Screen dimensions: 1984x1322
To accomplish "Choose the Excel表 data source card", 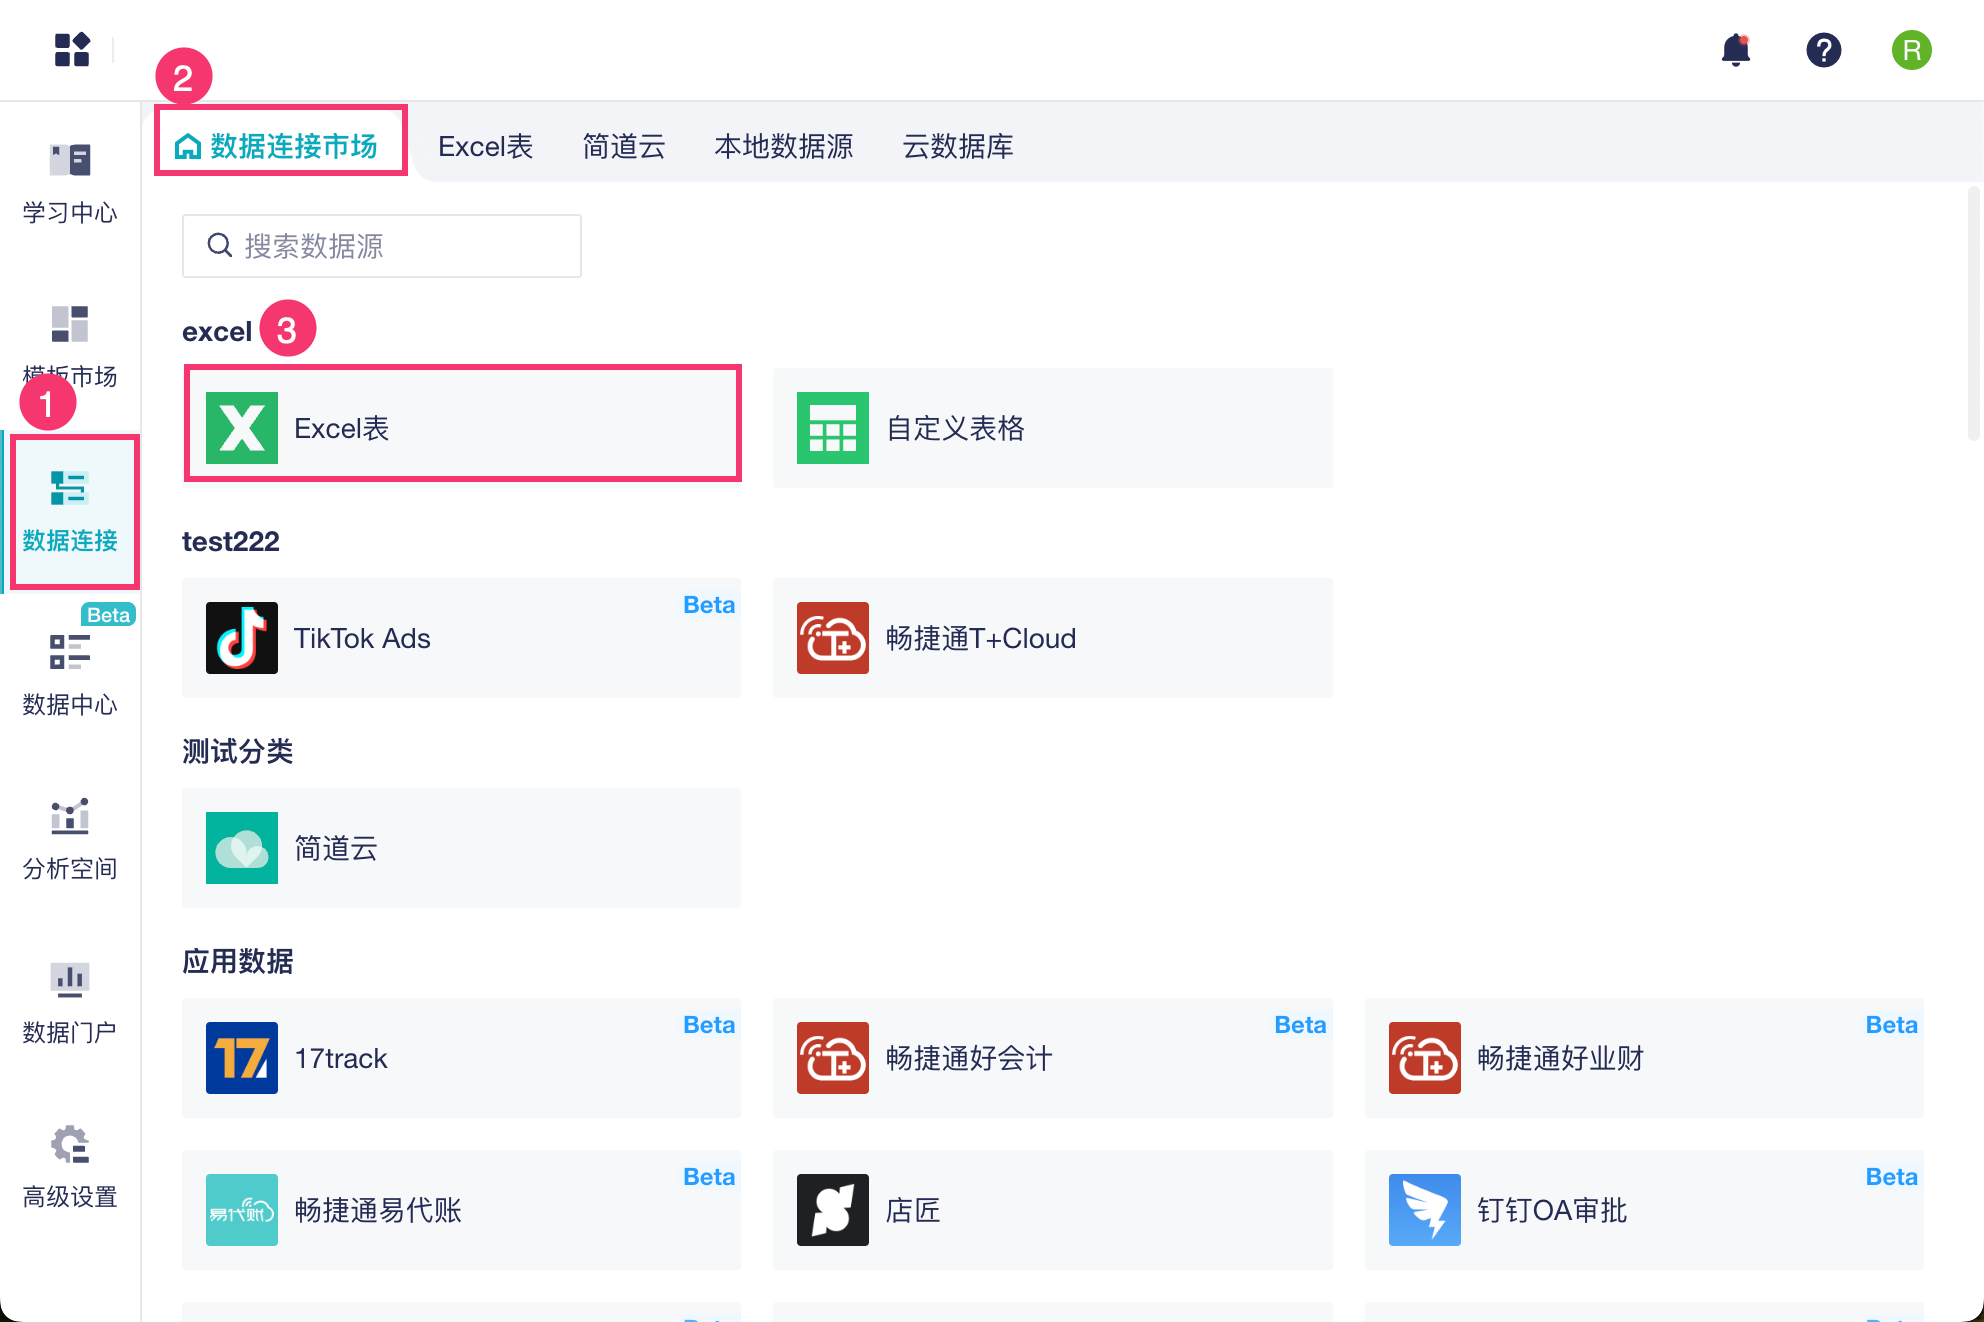I will 461,428.
